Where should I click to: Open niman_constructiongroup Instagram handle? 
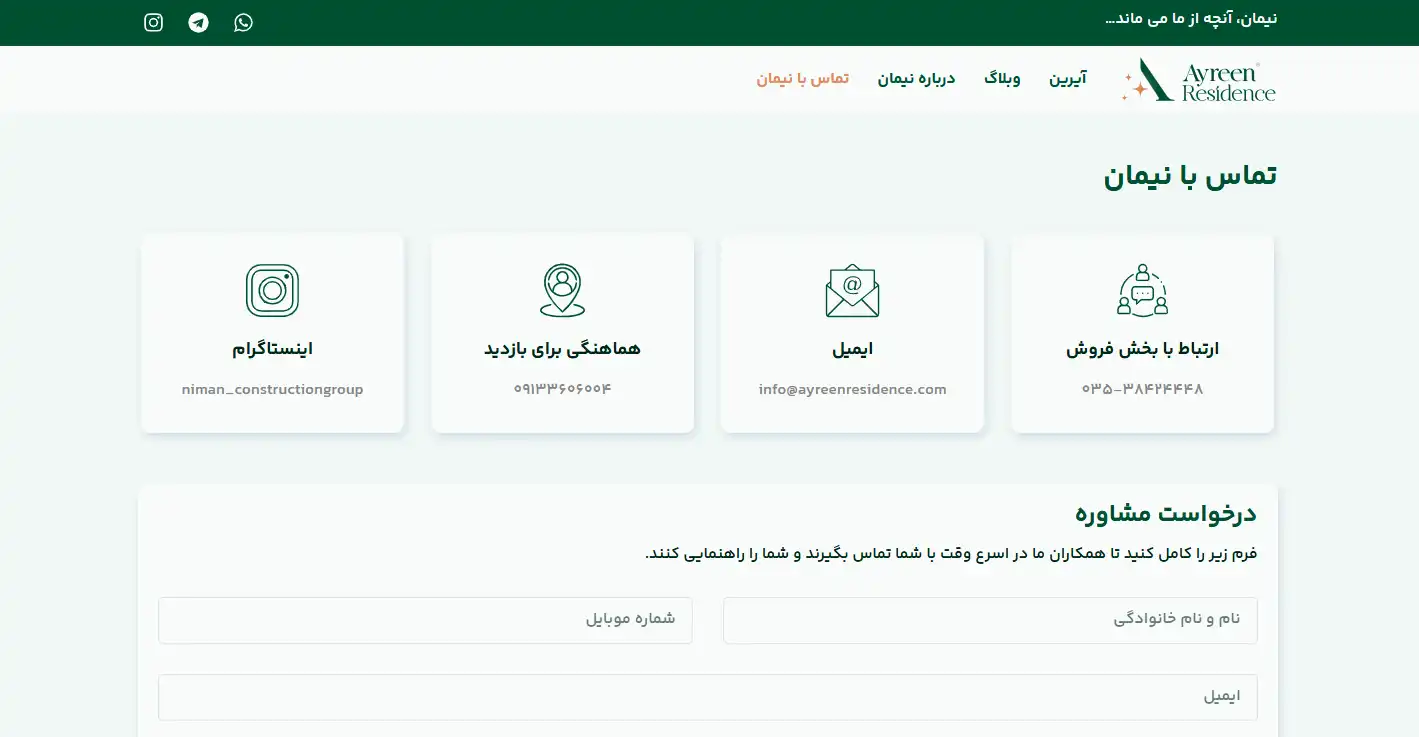tap(272, 390)
